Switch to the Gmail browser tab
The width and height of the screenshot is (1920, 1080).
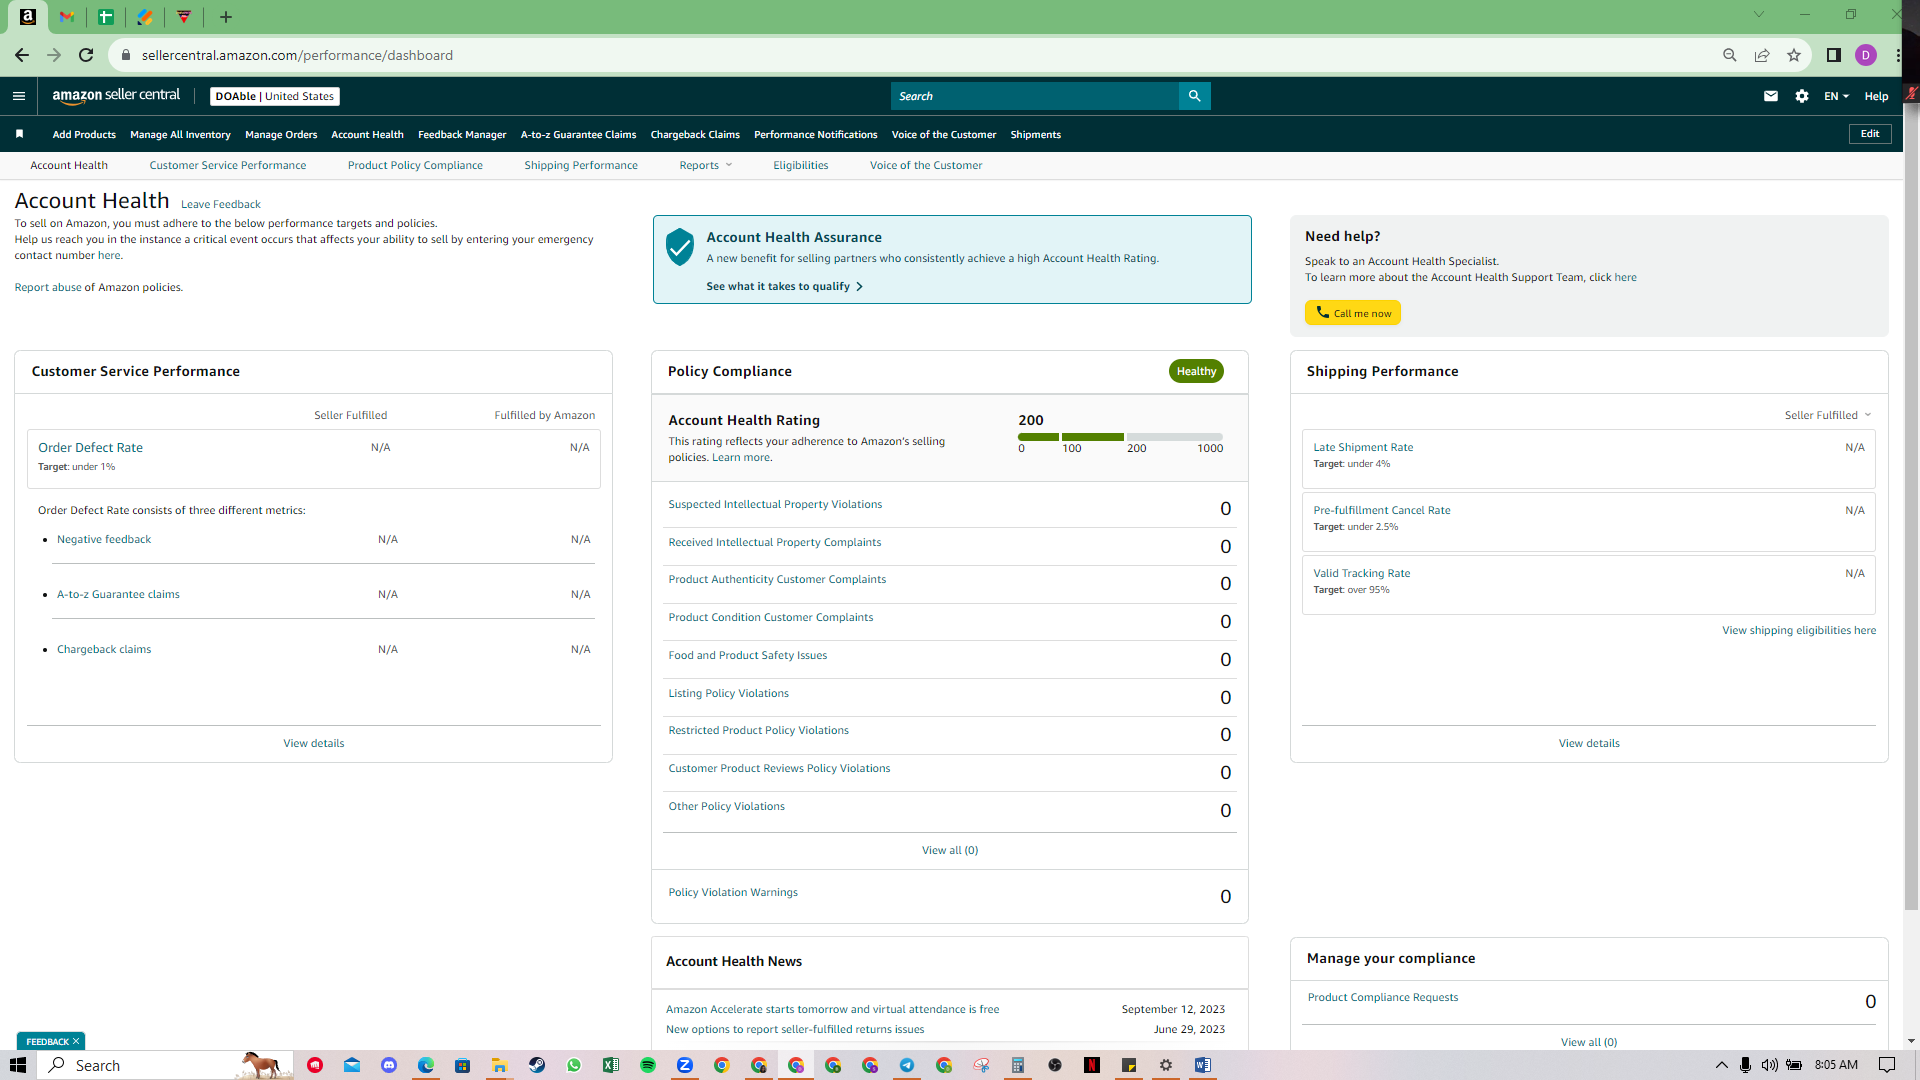tap(67, 17)
